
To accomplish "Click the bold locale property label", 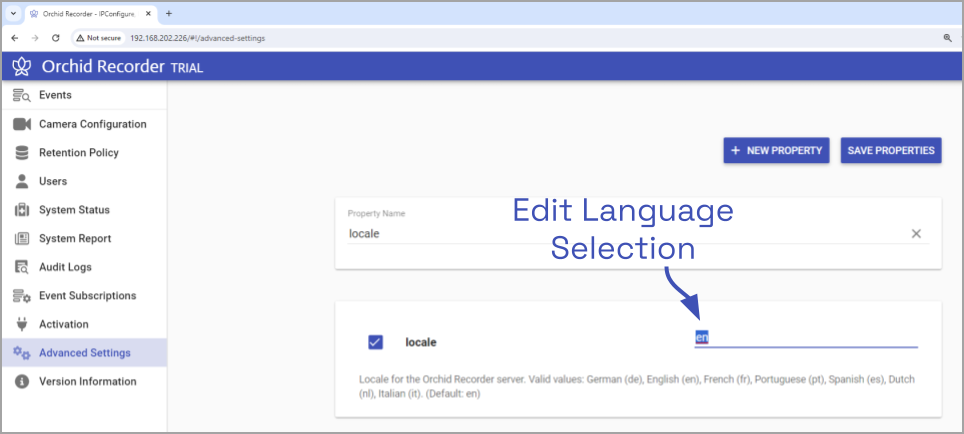I will point(421,342).
